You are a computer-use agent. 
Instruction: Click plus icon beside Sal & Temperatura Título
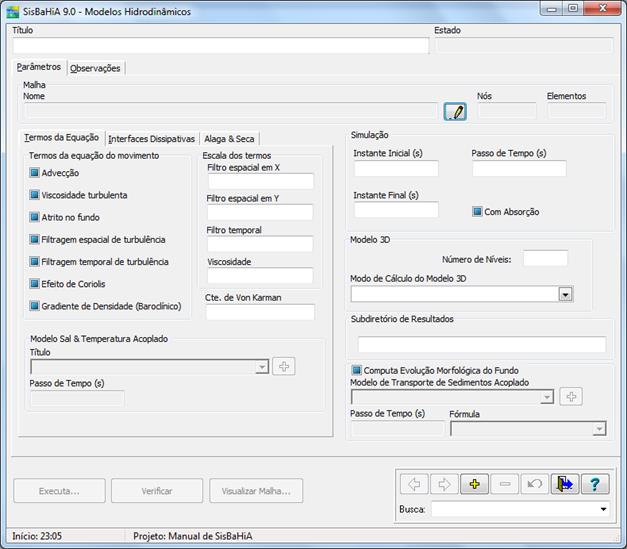tap(284, 366)
